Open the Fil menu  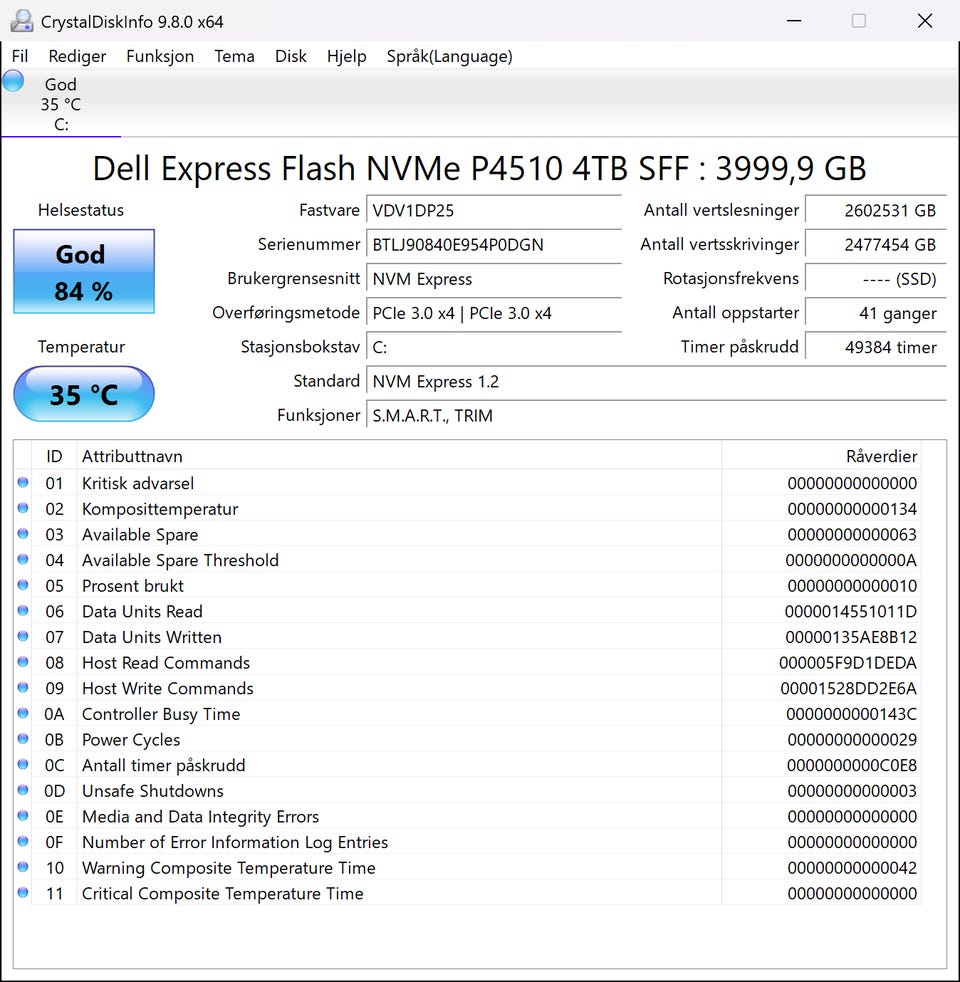(x=20, y=56)
